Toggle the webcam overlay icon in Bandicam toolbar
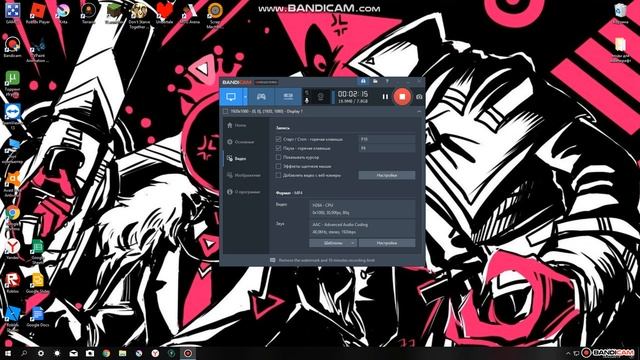 [x=321, y=97]
